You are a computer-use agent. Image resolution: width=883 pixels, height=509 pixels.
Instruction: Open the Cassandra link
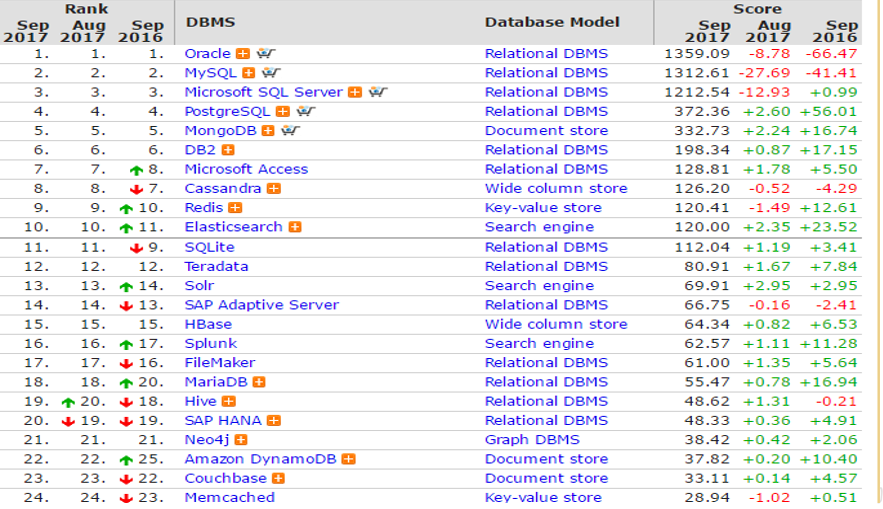coord(223,189)
